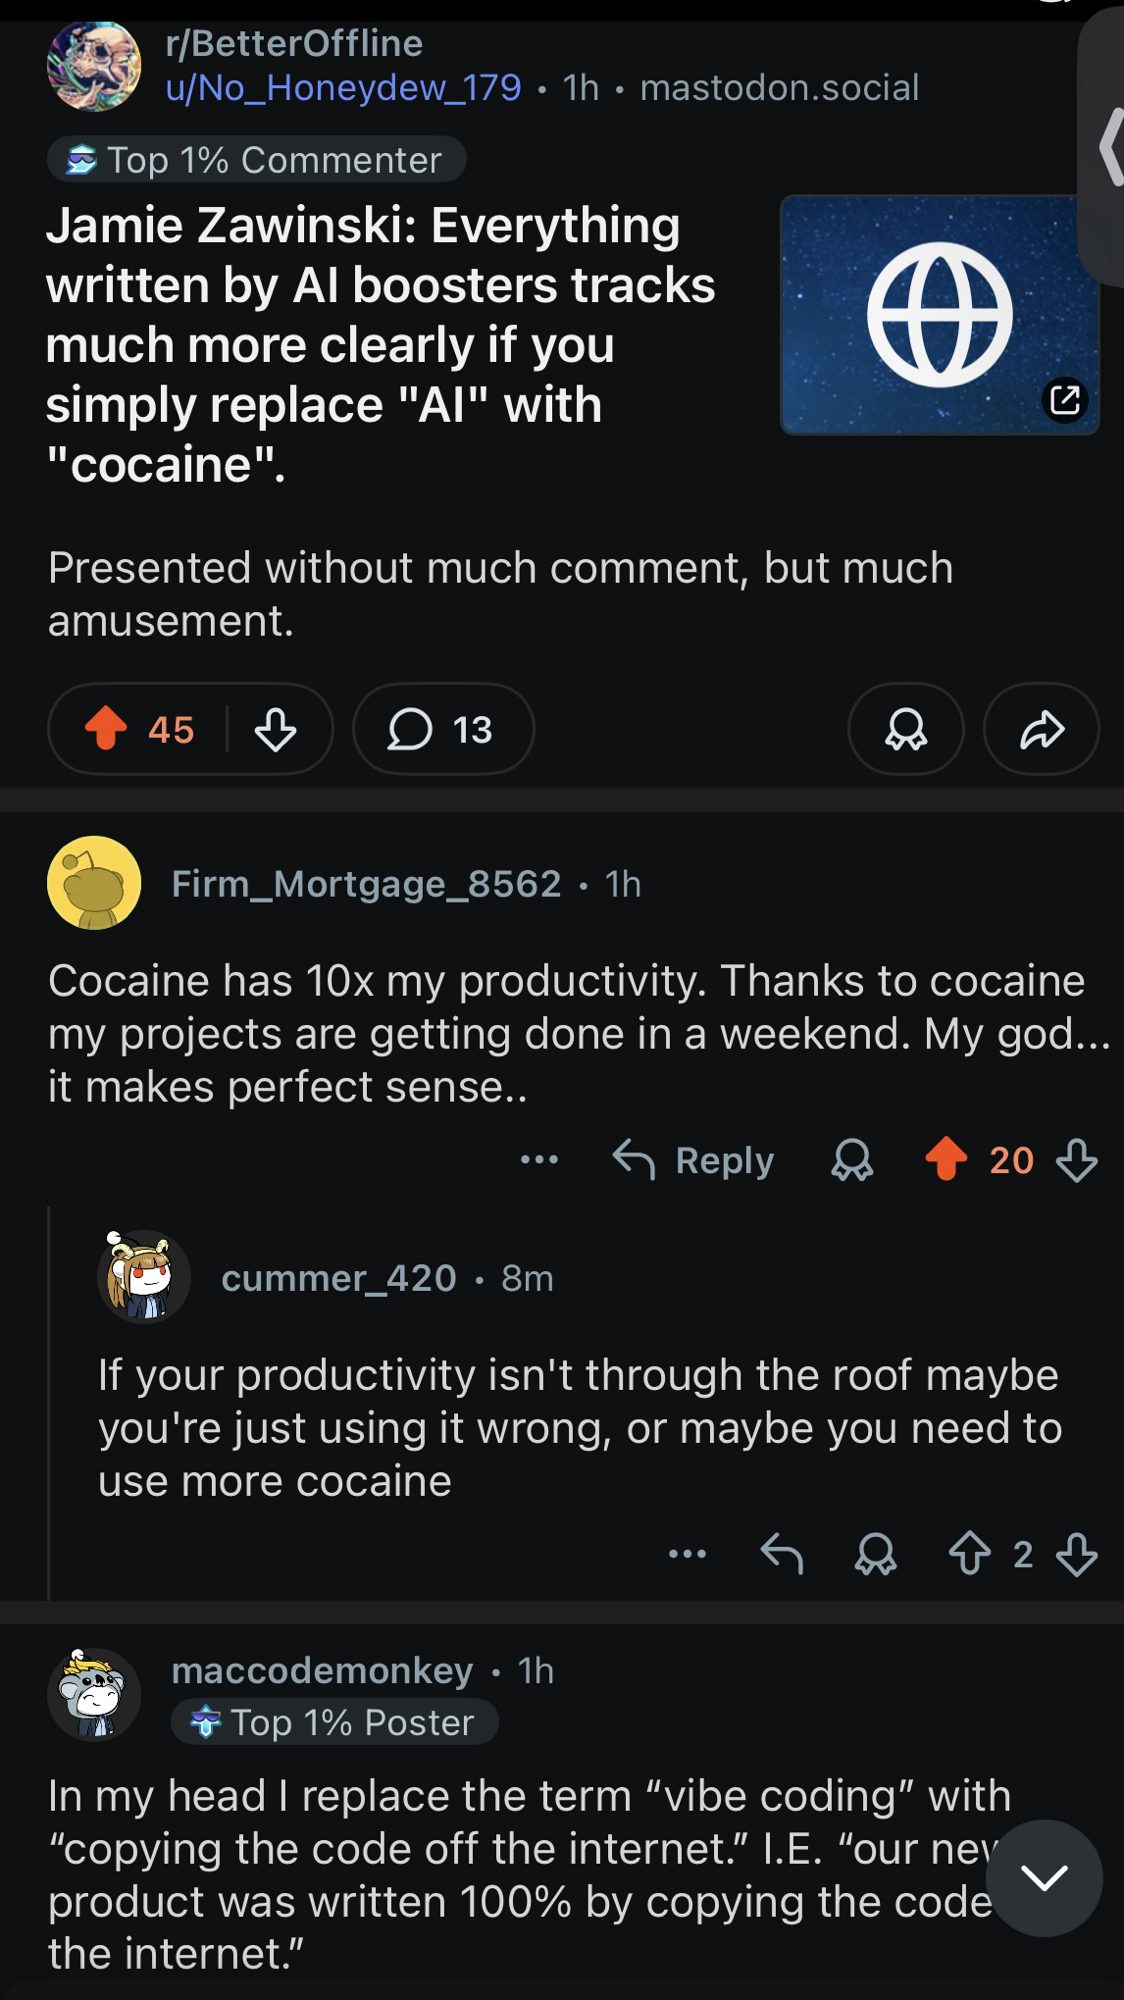Downvote Firm_Mortgage_8562's comment
The width and height of the screenshot is (1124, 2000).
[1077, 1160]
